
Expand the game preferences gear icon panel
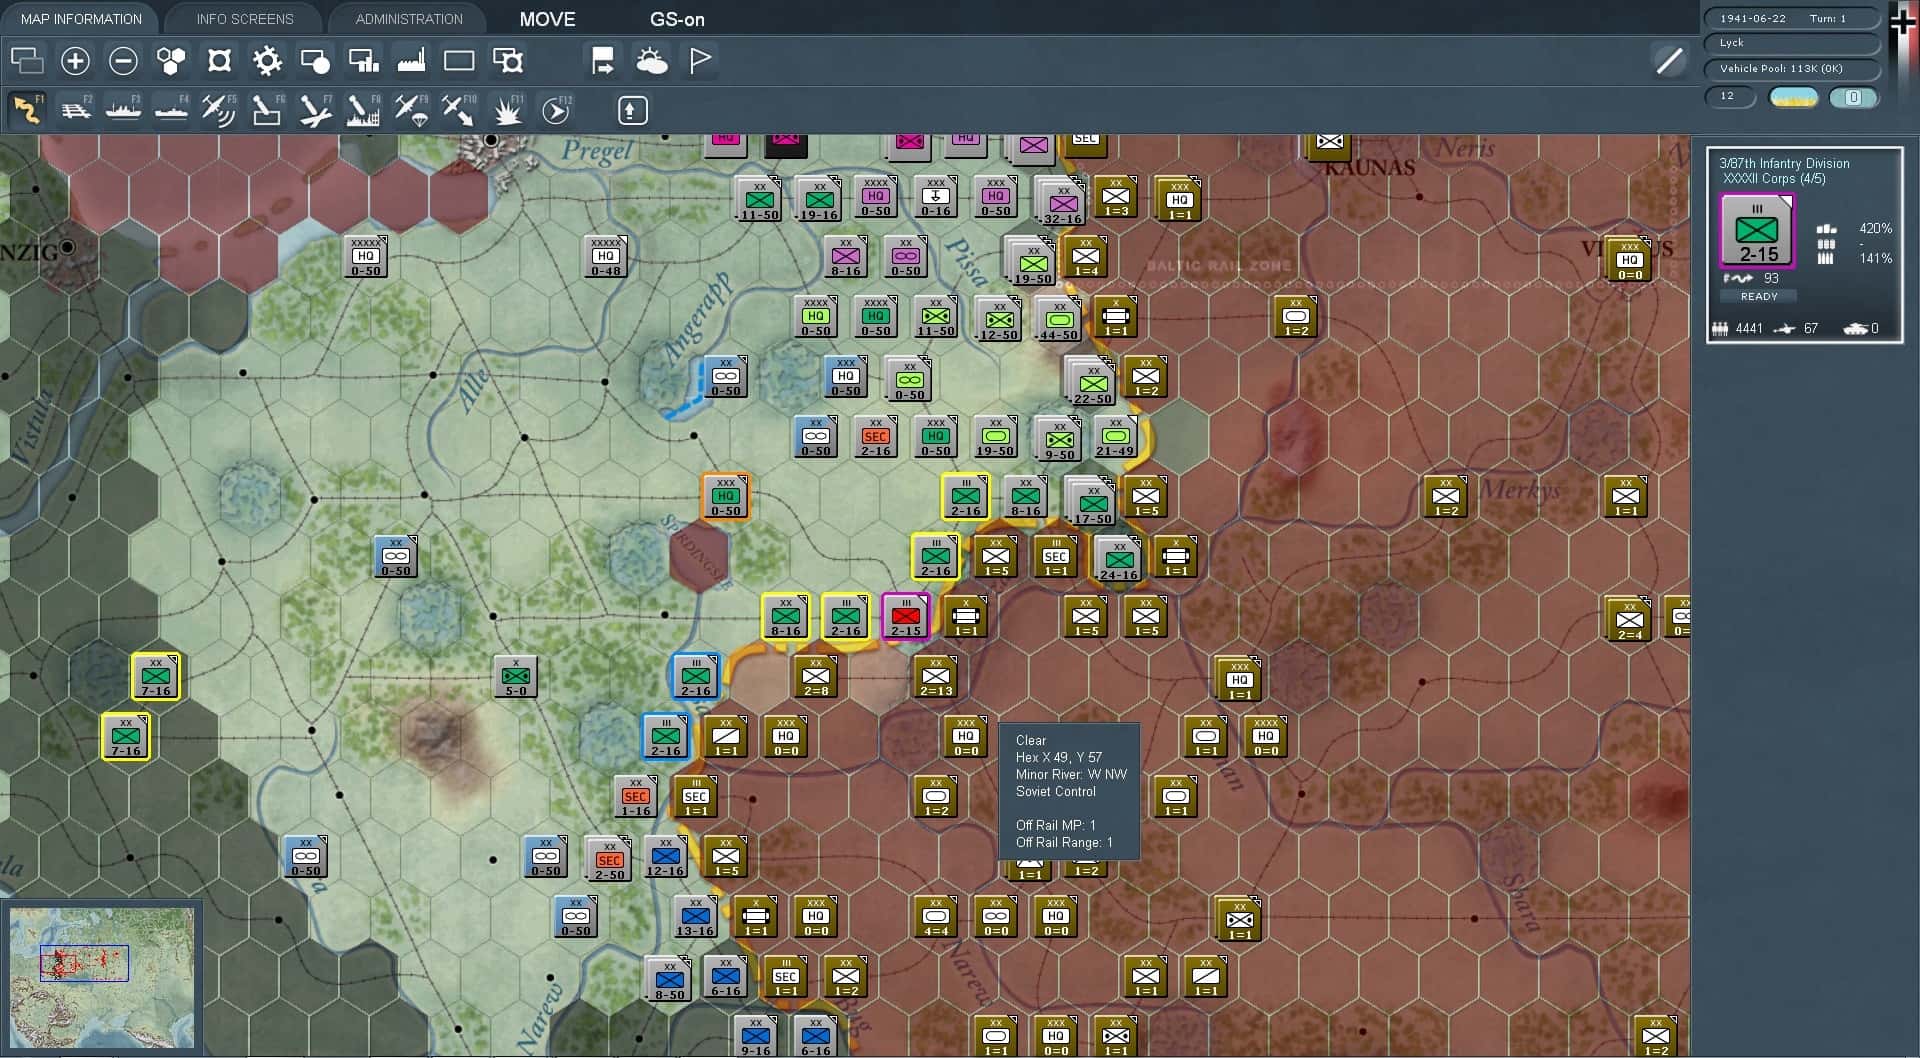(266, 60)
